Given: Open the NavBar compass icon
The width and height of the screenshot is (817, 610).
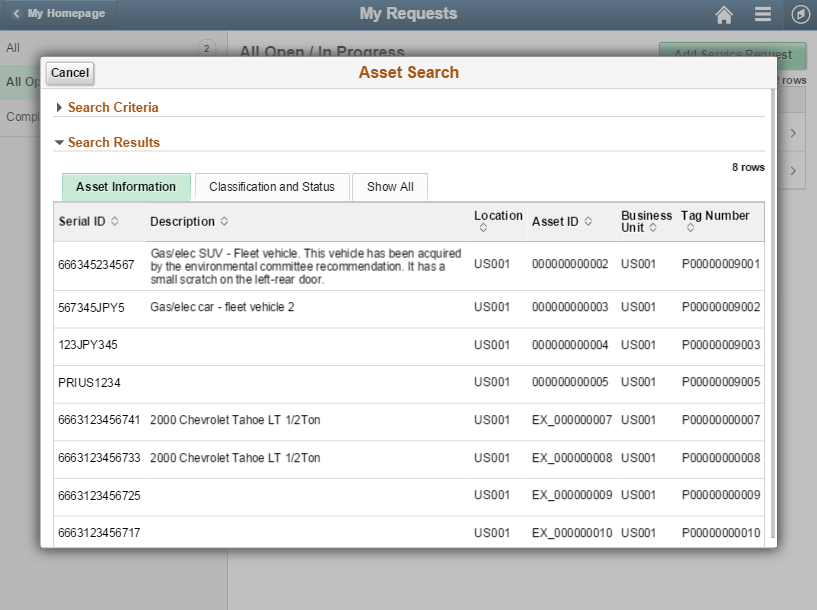Looking at the screenshot, I should tap(793, 14).
